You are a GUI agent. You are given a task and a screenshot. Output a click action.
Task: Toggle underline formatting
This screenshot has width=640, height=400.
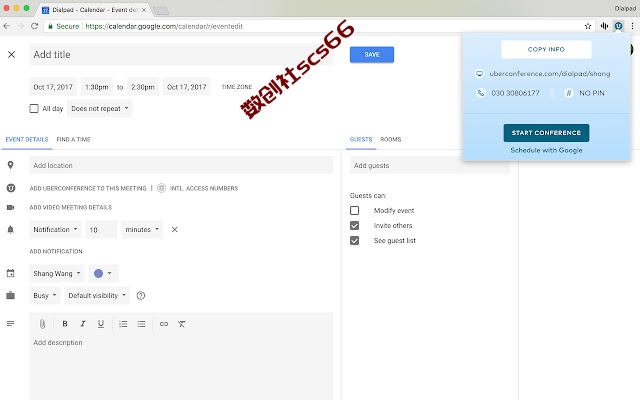(101, 324)
